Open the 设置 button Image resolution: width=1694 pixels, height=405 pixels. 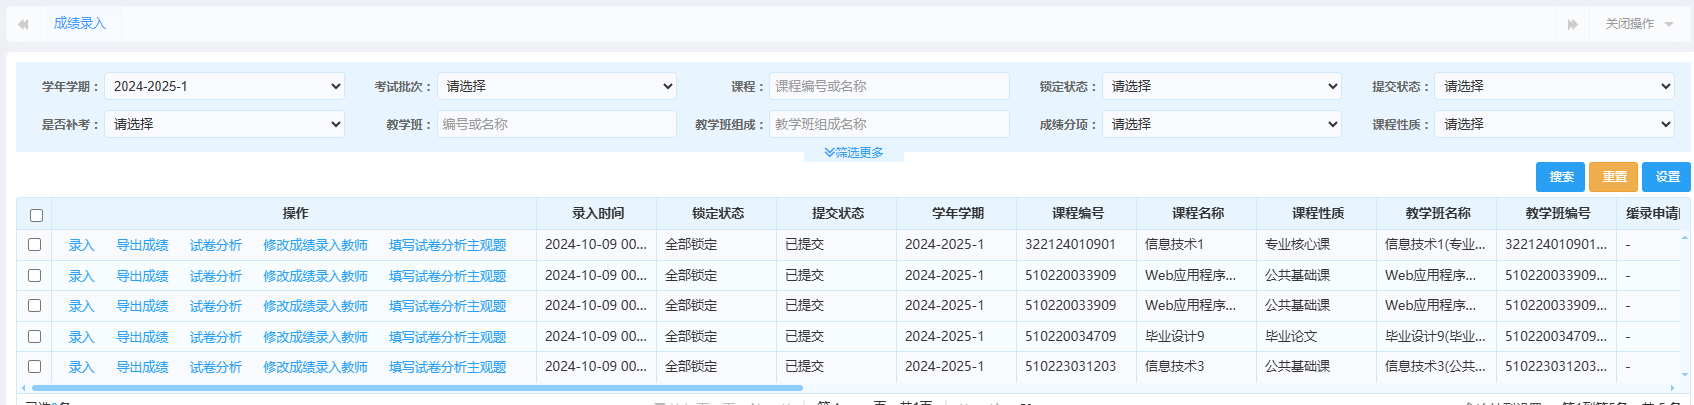pyautogui.click(x=1667, y=177)
